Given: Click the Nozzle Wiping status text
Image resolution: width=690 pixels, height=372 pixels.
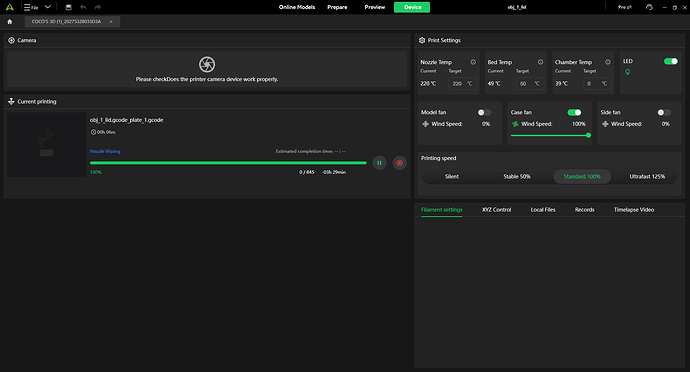Looking at the screenshot, I should (105, 151).
